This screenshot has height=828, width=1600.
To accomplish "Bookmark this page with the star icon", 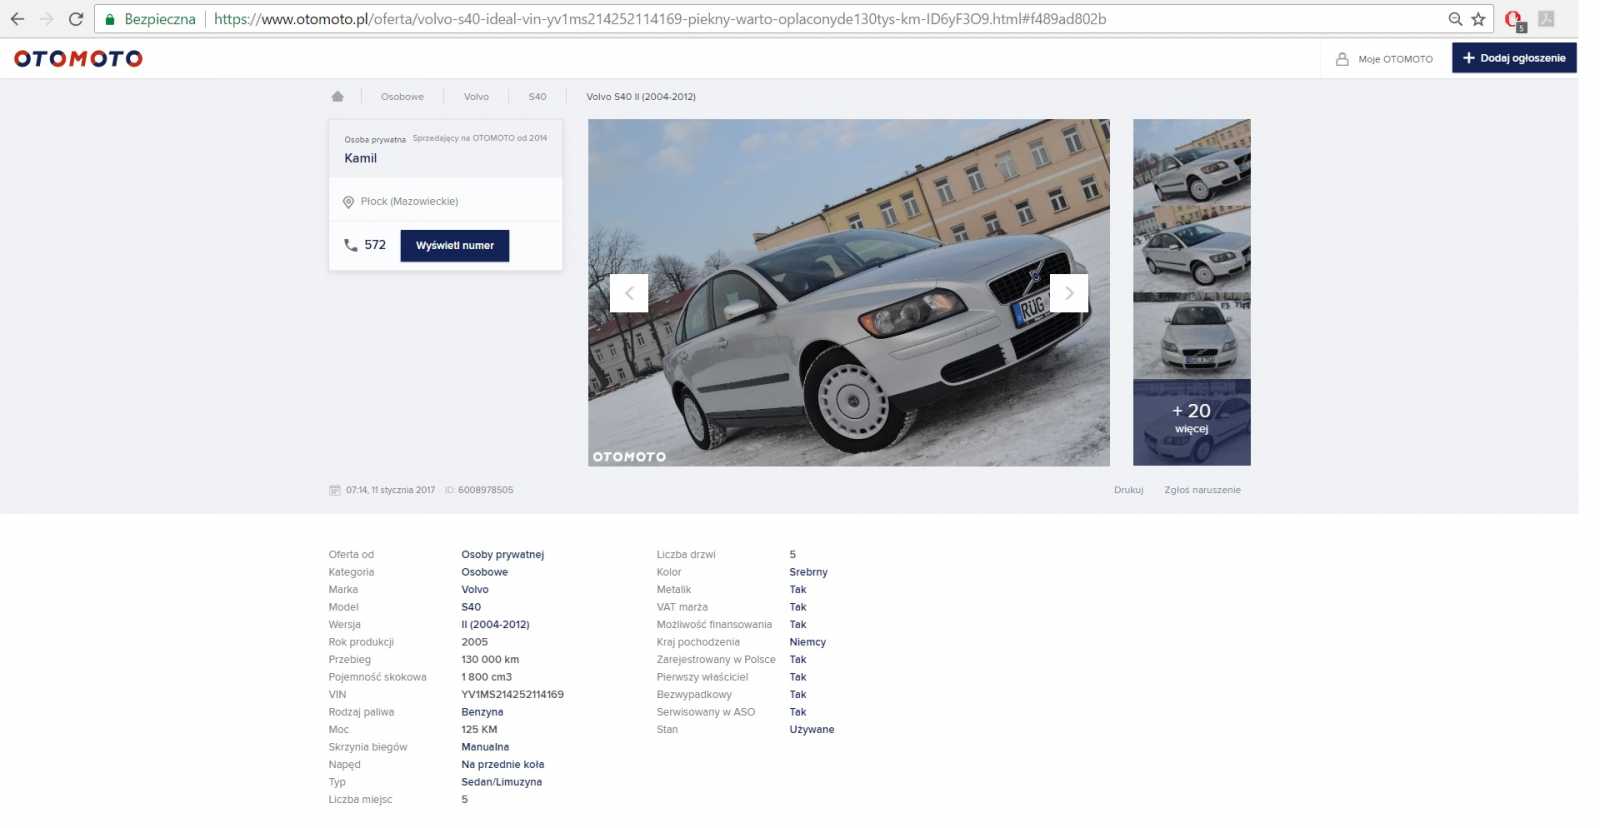I will point(1478,19).
